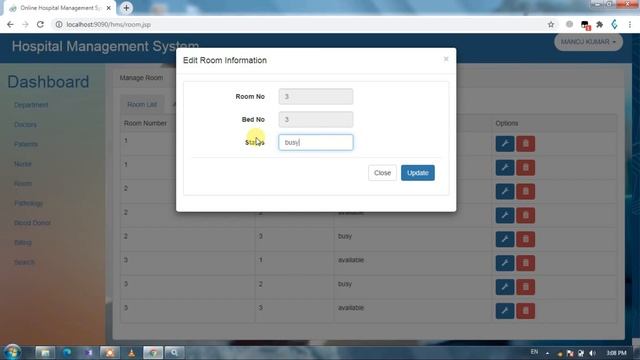Click the blue extension icon beside Extensions
This screenshot has height=360, width=640.
pyautogui.click(x=614, y=24)
